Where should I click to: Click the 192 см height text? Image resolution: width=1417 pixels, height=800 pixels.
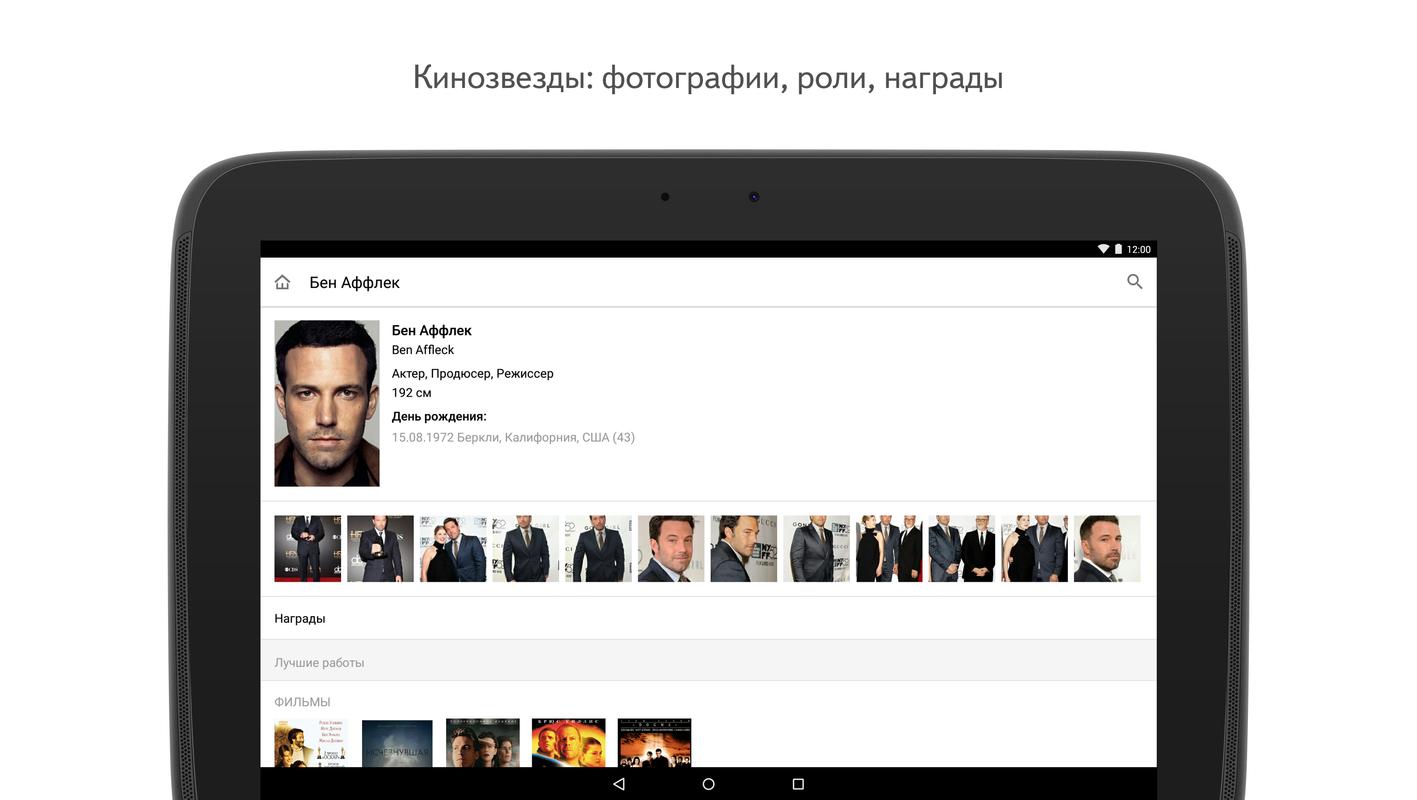click(x=411, y=393)
